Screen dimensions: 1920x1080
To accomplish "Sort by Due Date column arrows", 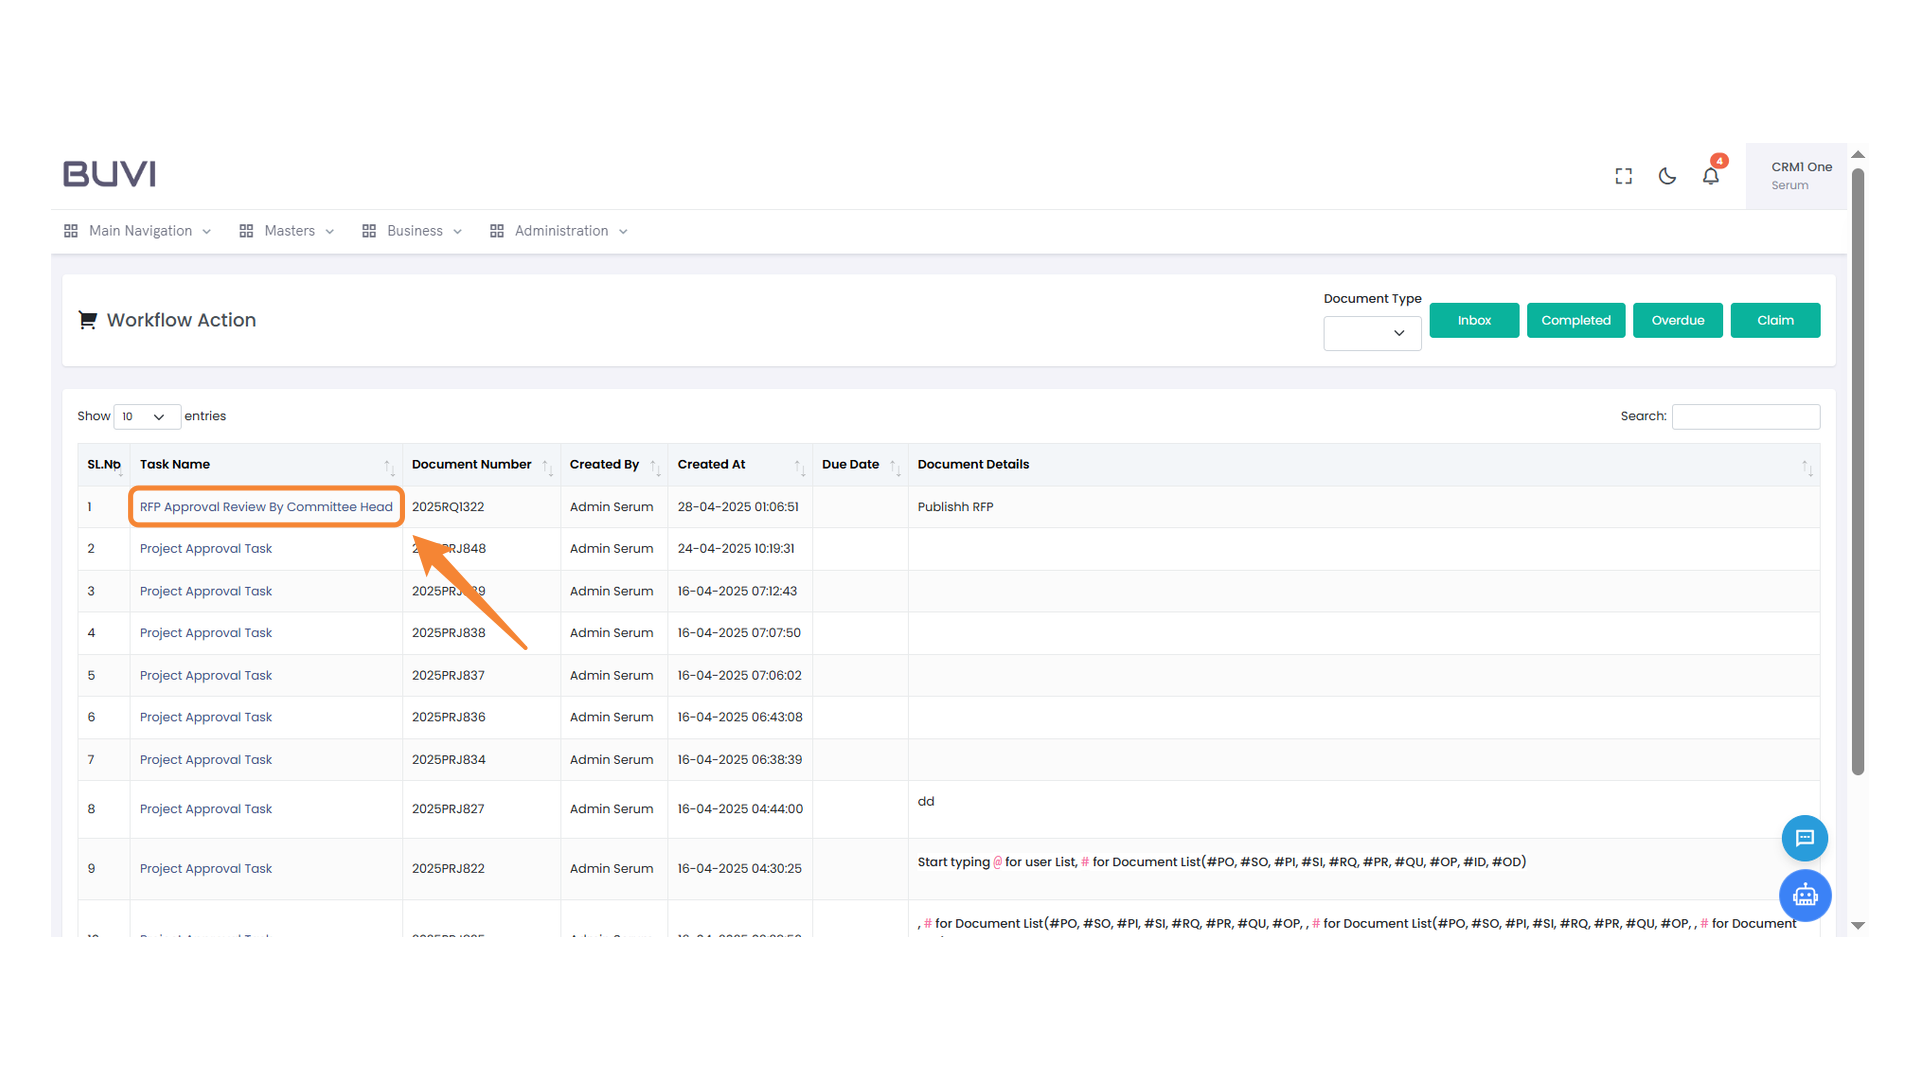I will (894, 467).
